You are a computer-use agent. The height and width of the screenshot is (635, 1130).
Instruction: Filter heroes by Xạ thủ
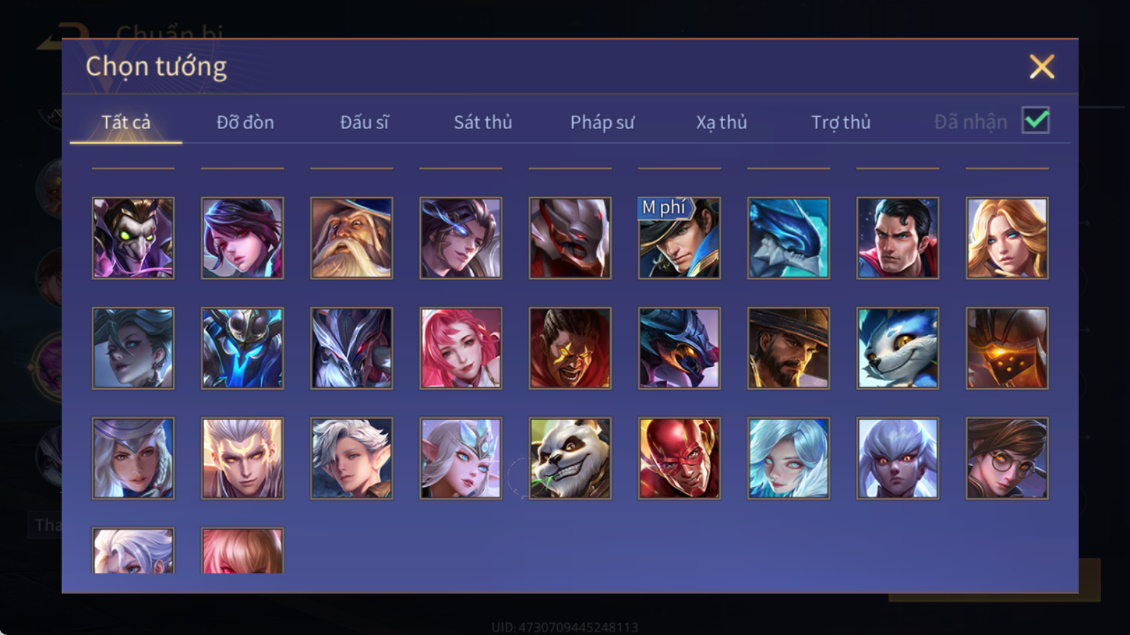click(x=721, y=123)
